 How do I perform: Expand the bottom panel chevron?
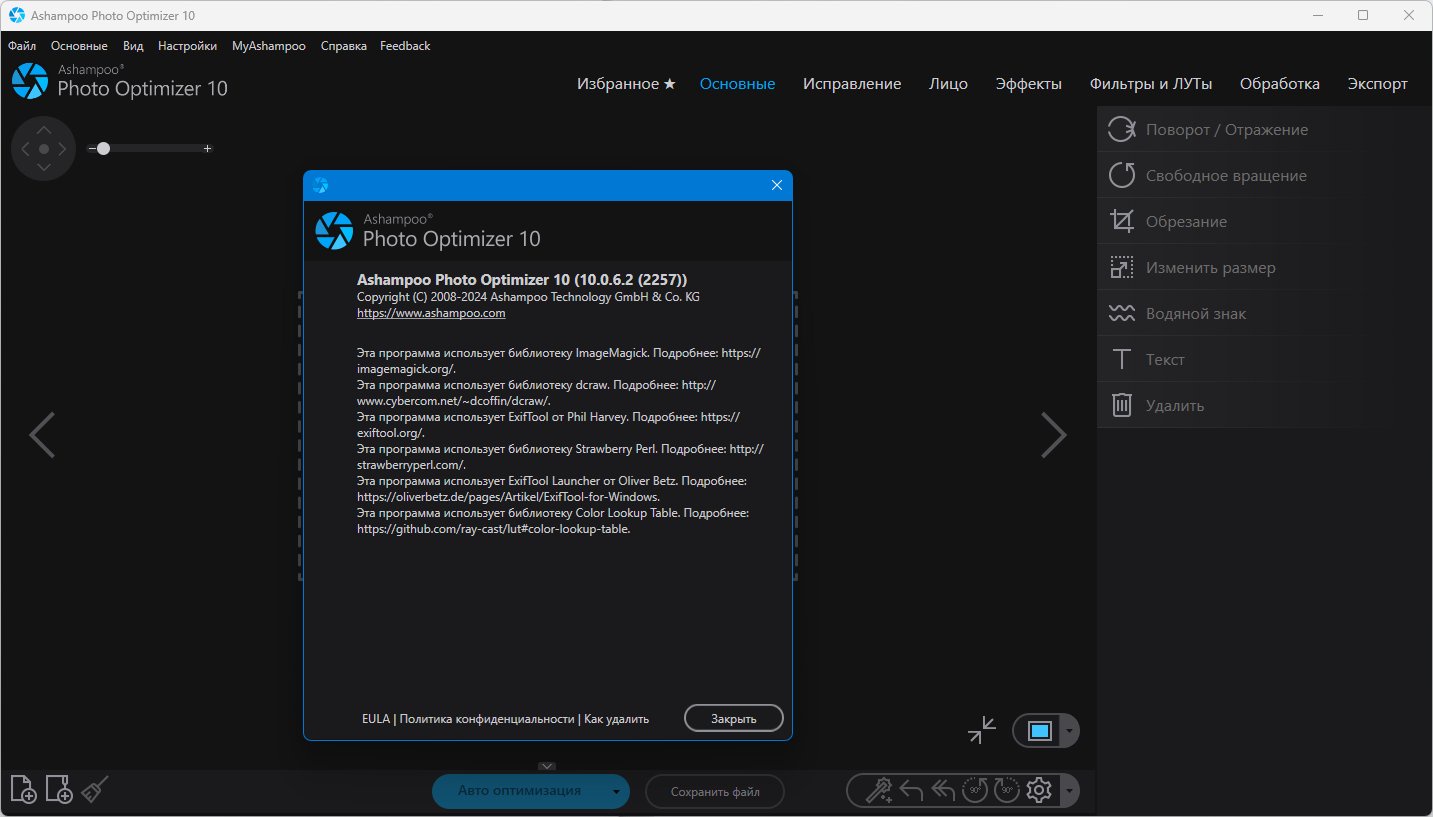coord(546,766)
